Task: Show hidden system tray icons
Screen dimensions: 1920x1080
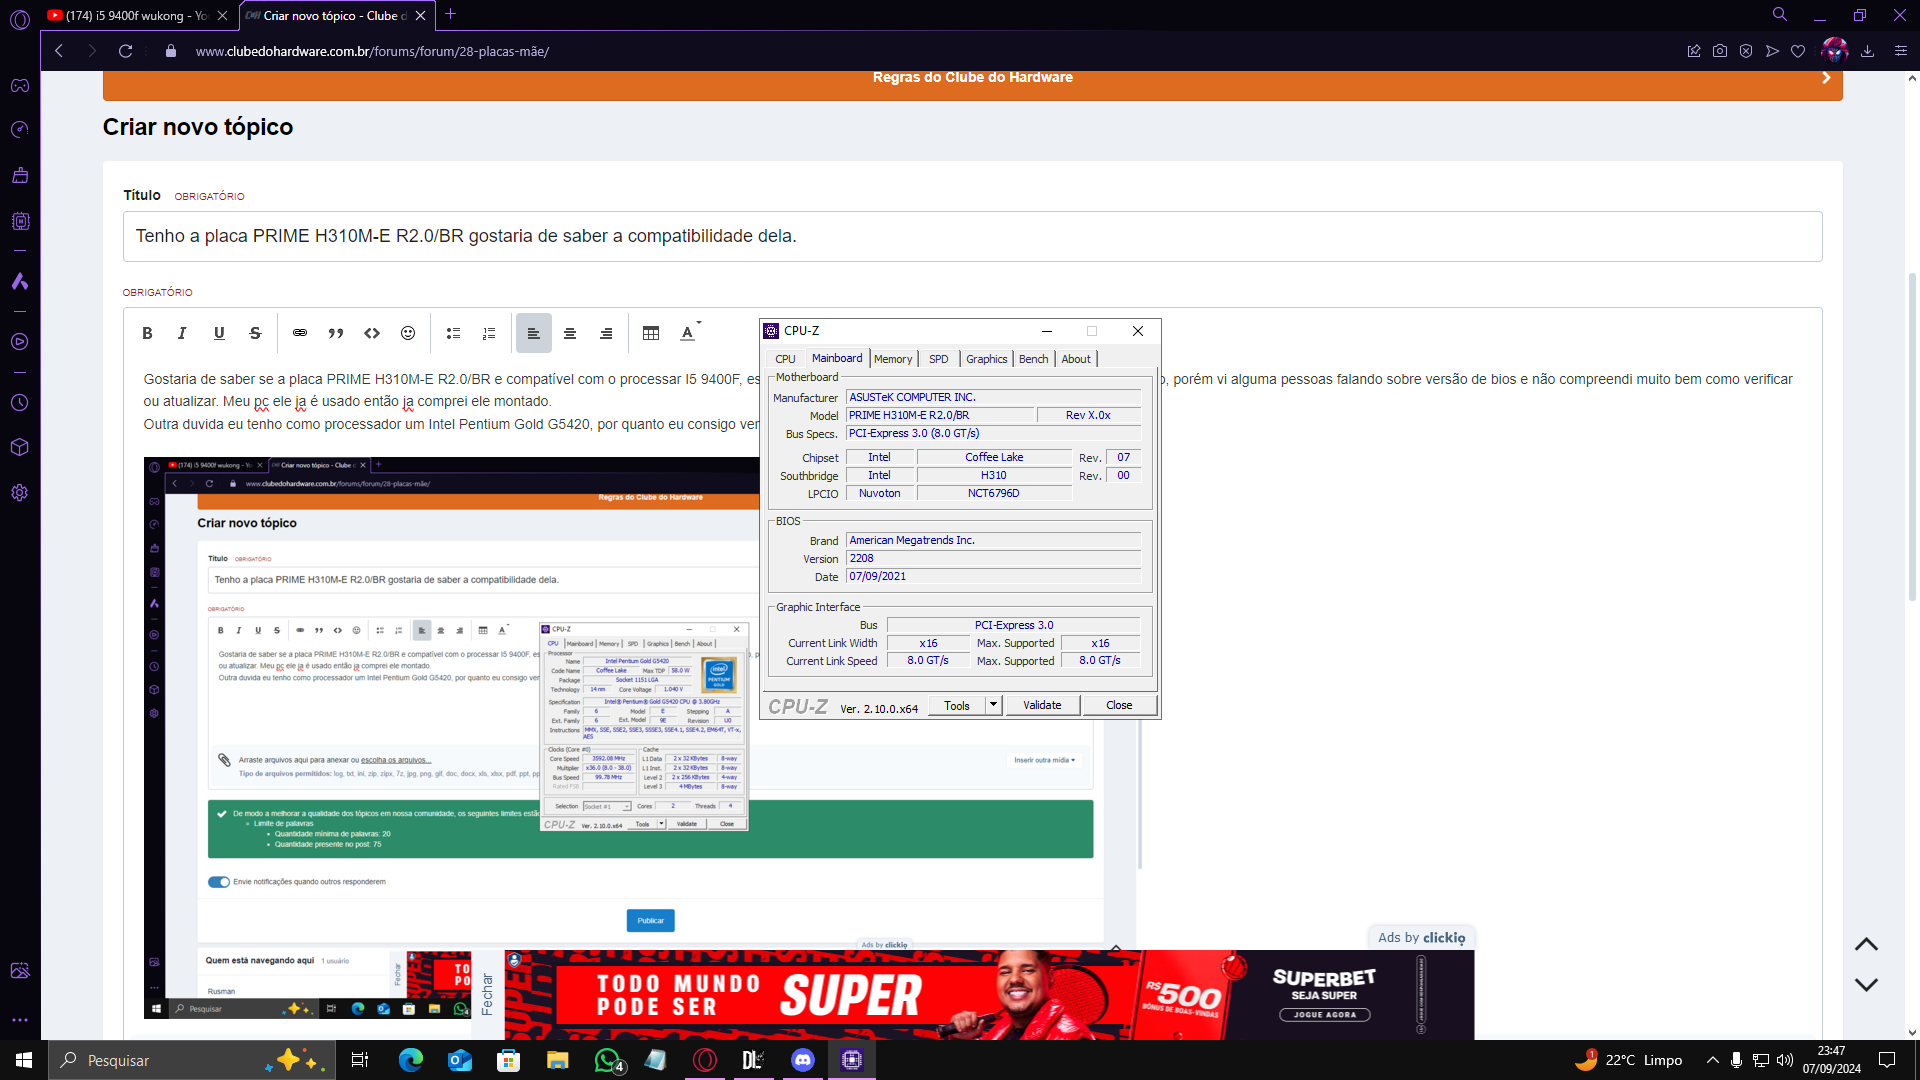Action: click(1712, 1060)
